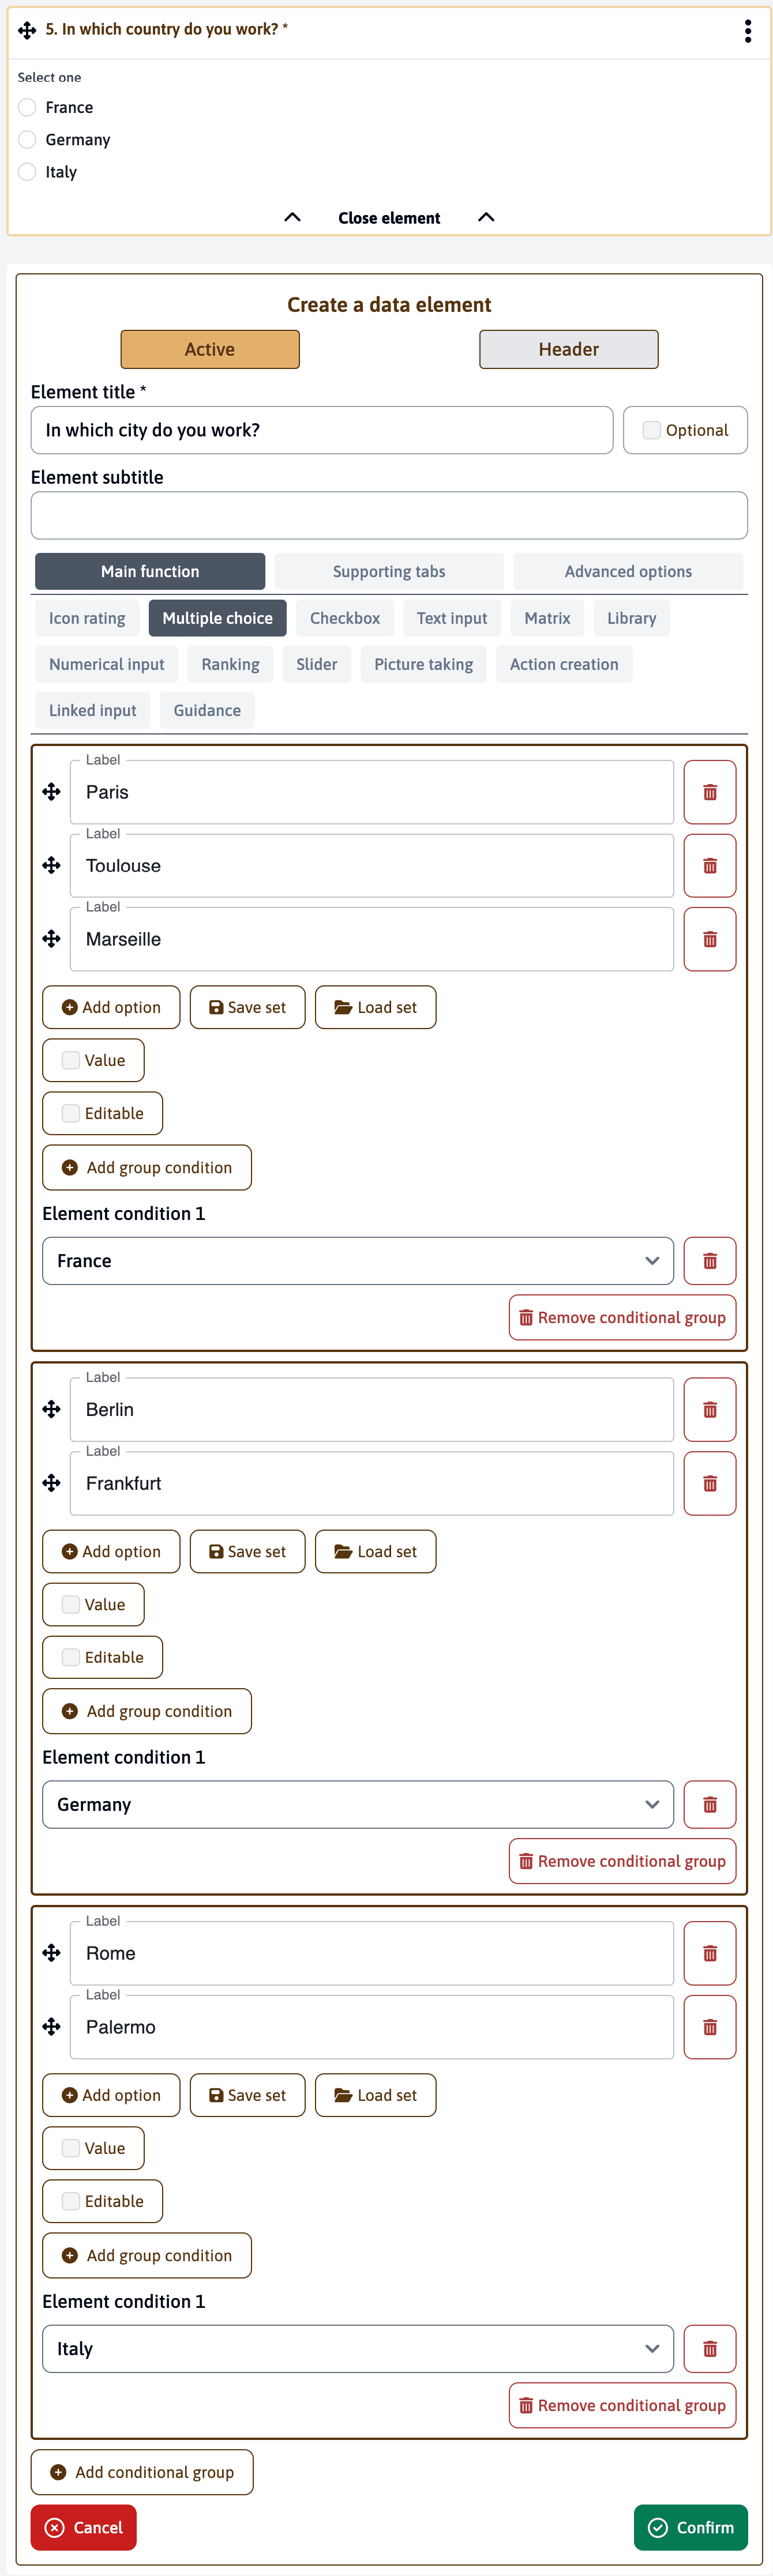Image resolution: width=773 pixels, height=2576 pixels.
Task: Add a new conditional group
Action: tap(142, 2471)
